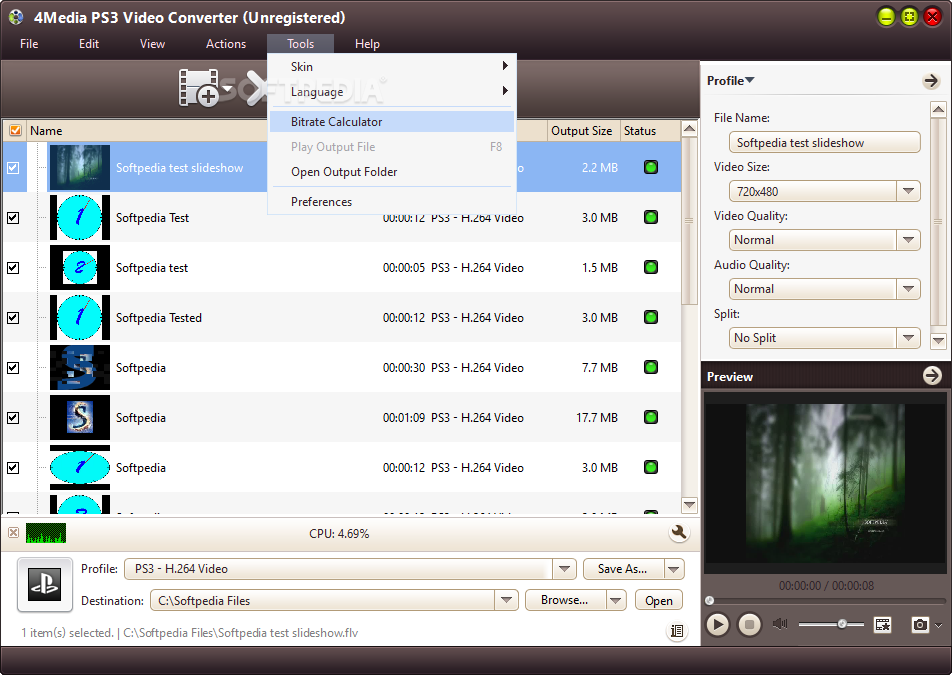
Task: Click the Play button in Preview
Action: [x=717, y=624]
